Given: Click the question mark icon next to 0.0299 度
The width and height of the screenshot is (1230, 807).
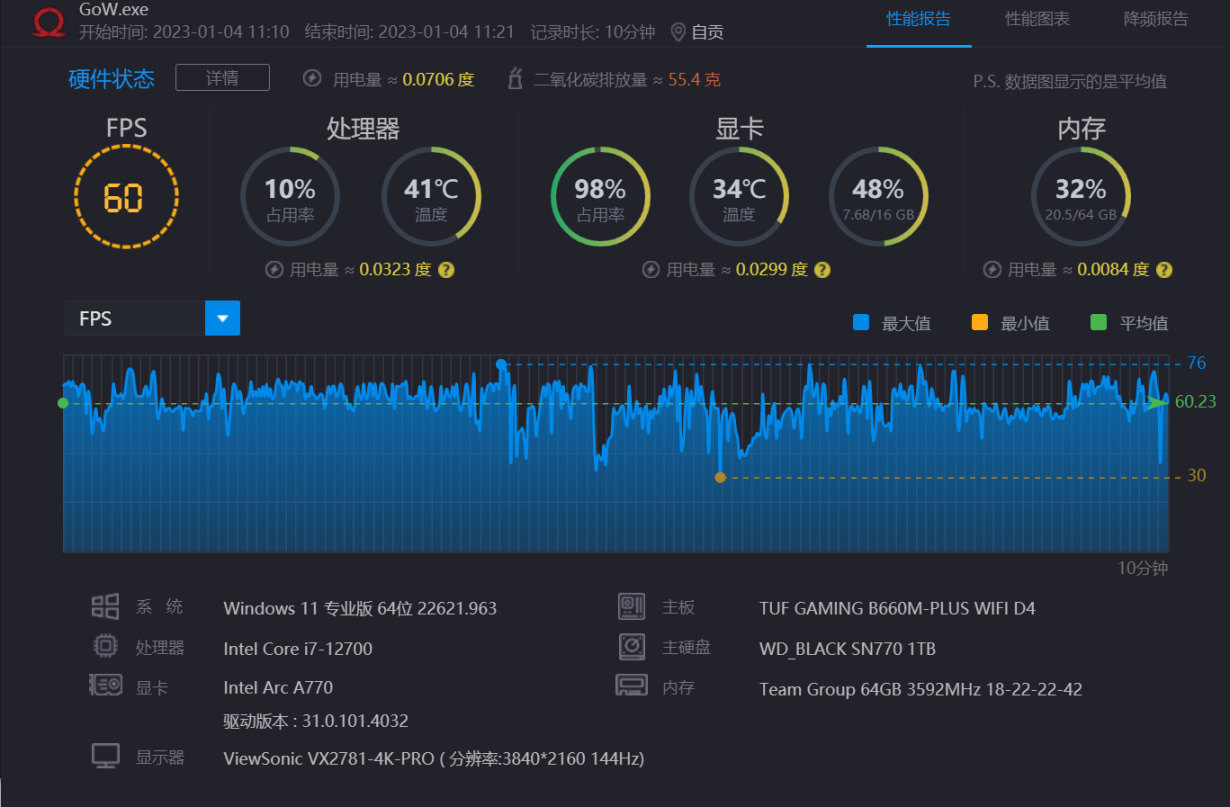Looking at the screenshot, I should pyautogui.click(x=822, y=270).
